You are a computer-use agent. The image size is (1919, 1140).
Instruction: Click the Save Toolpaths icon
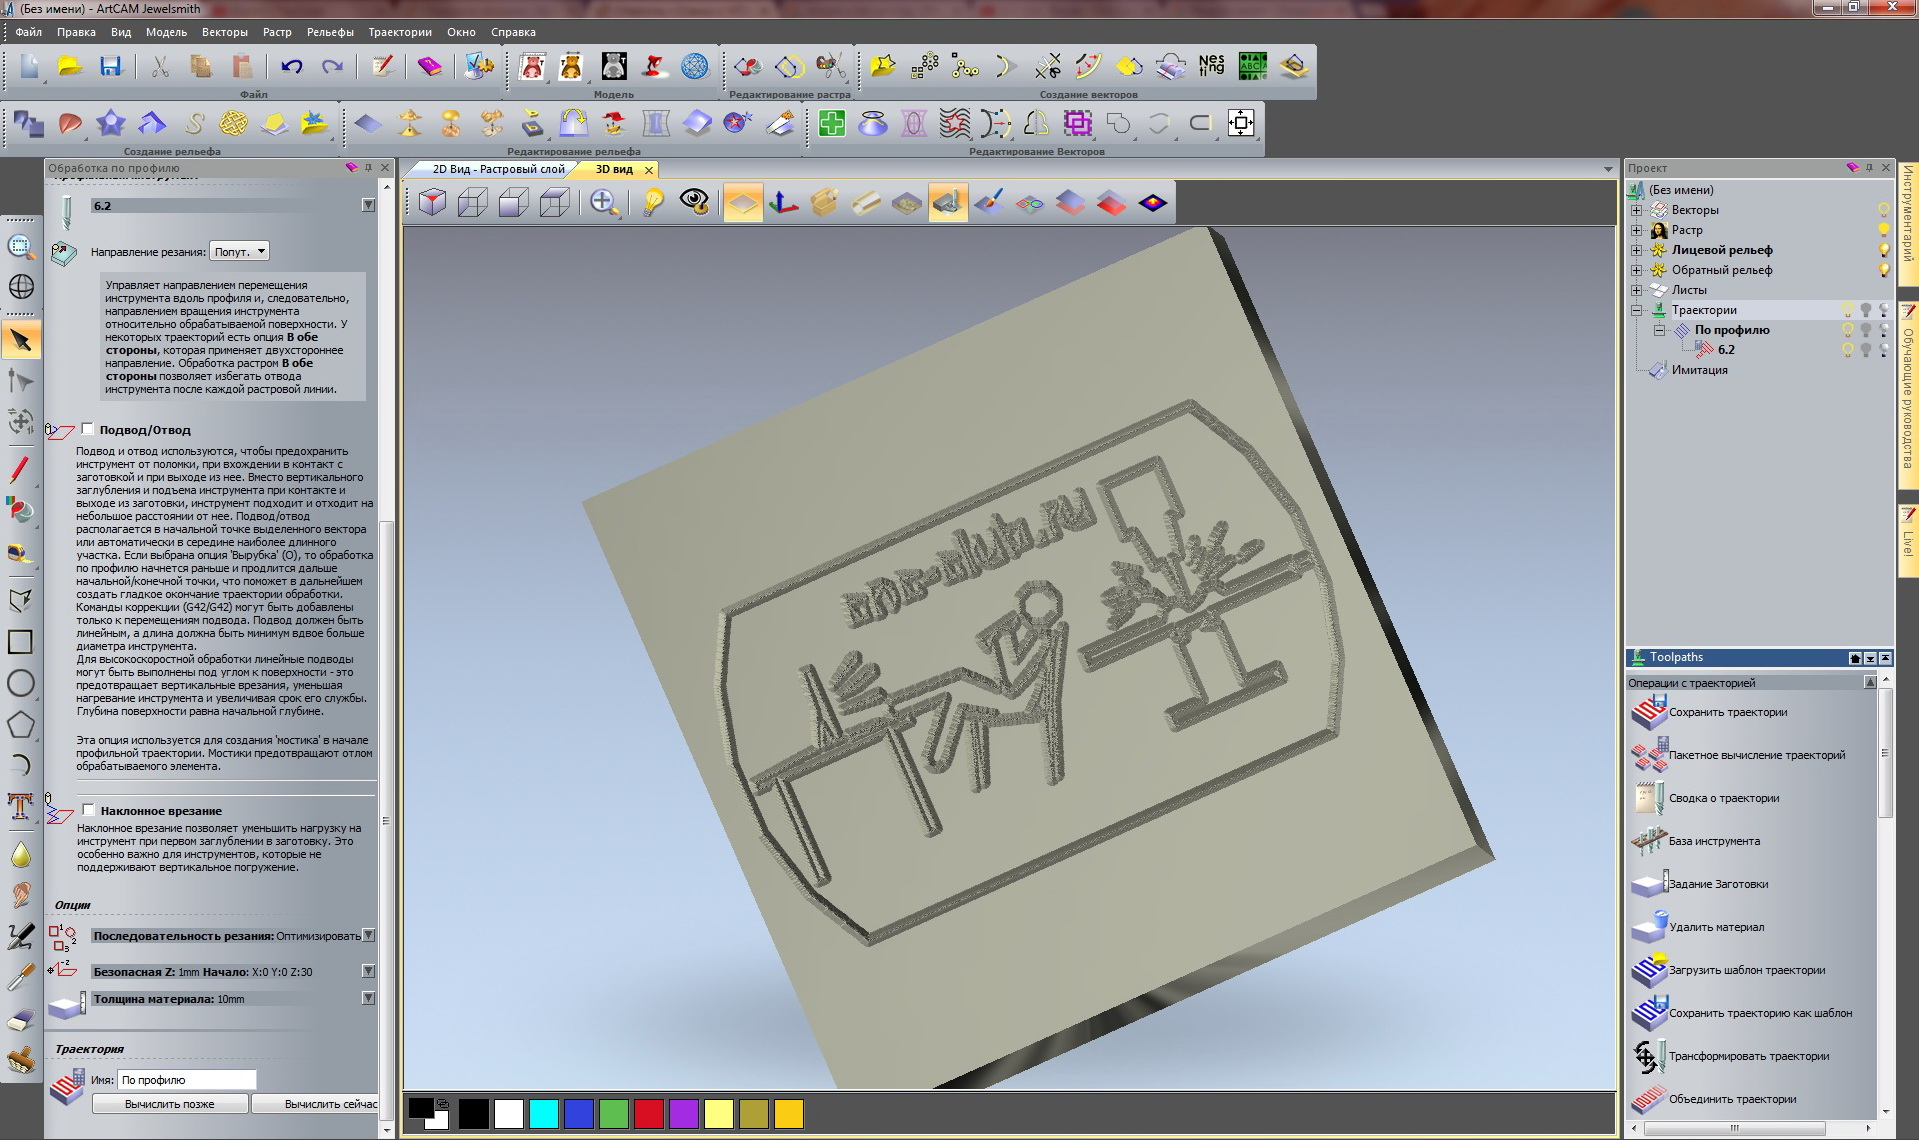pyautogui.click(x=1649, y=713)
